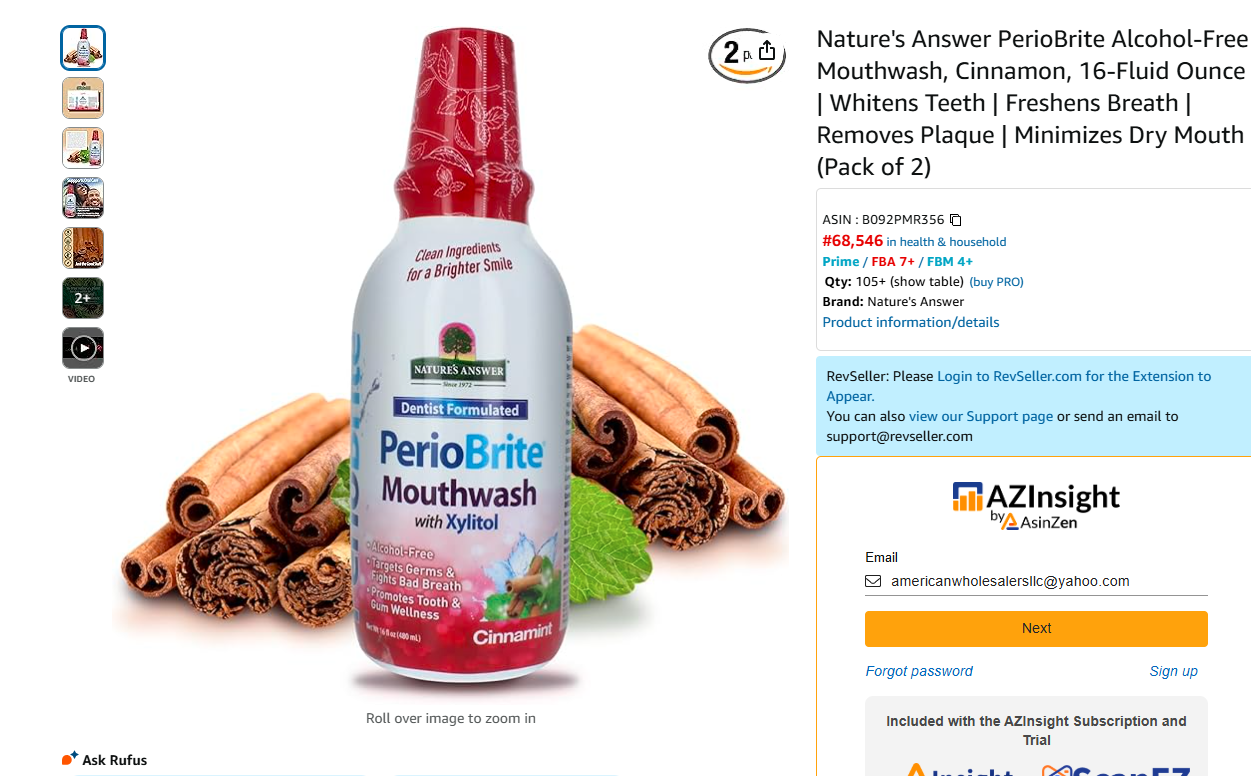Click the Sign up link

(x=1174, y=671)
